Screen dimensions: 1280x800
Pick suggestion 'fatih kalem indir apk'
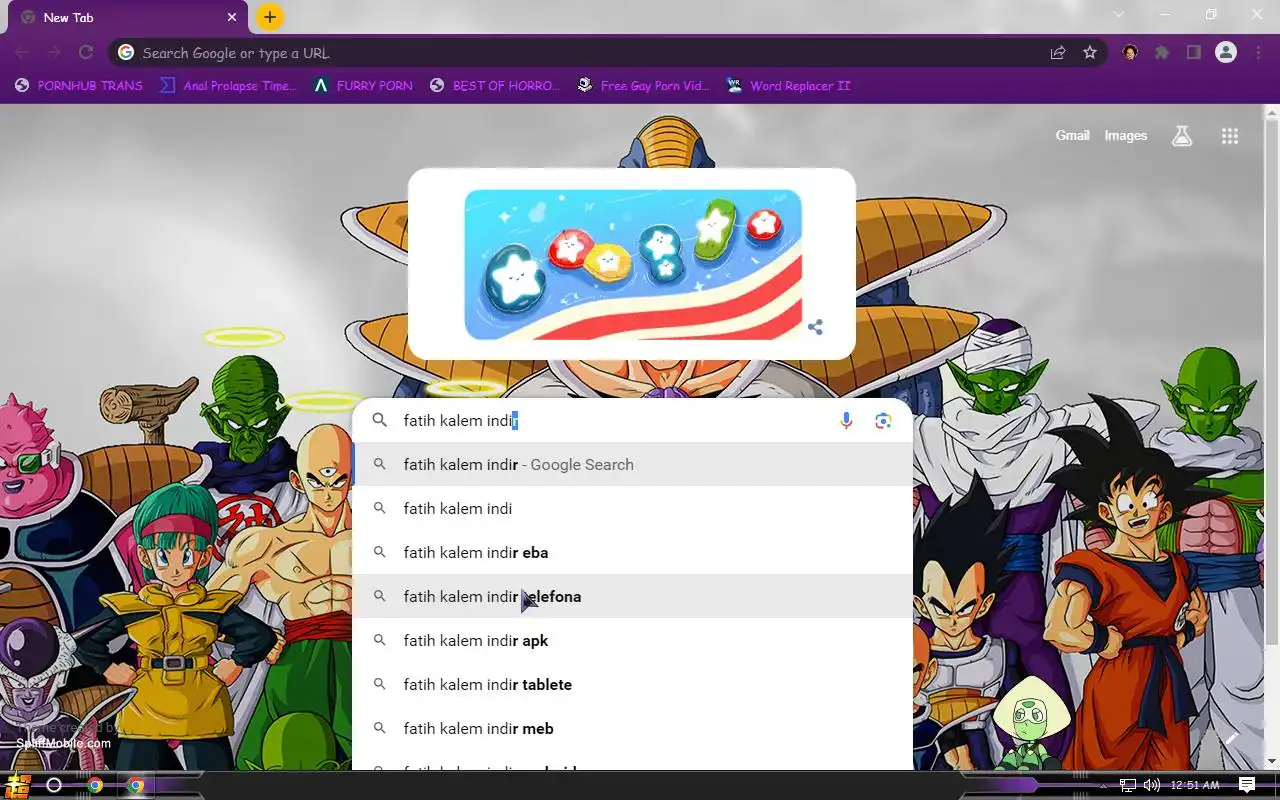633,641
